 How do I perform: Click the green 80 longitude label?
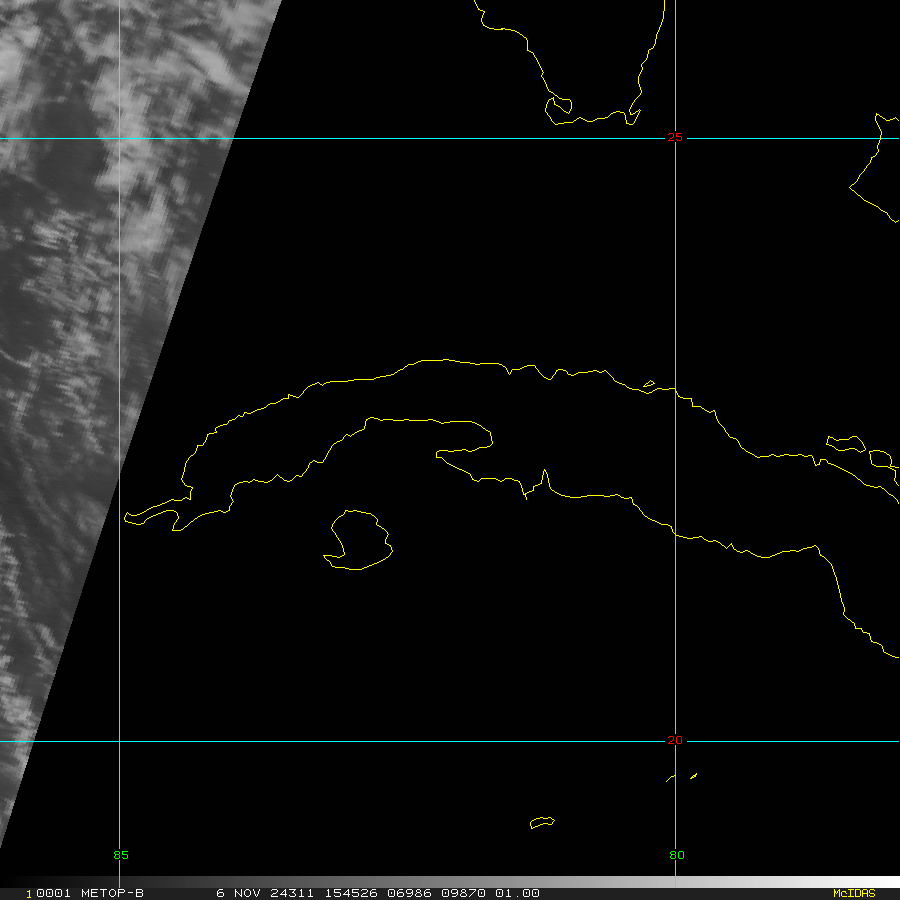(677, 855)
